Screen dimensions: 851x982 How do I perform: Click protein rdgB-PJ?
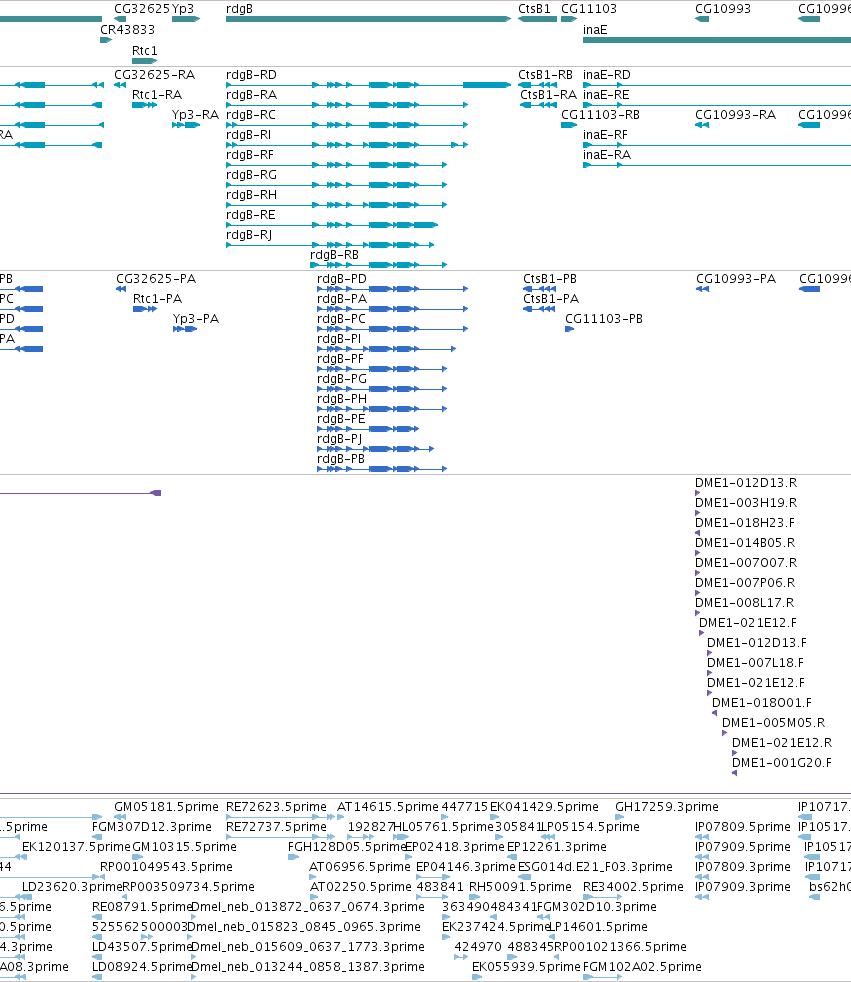376,450
